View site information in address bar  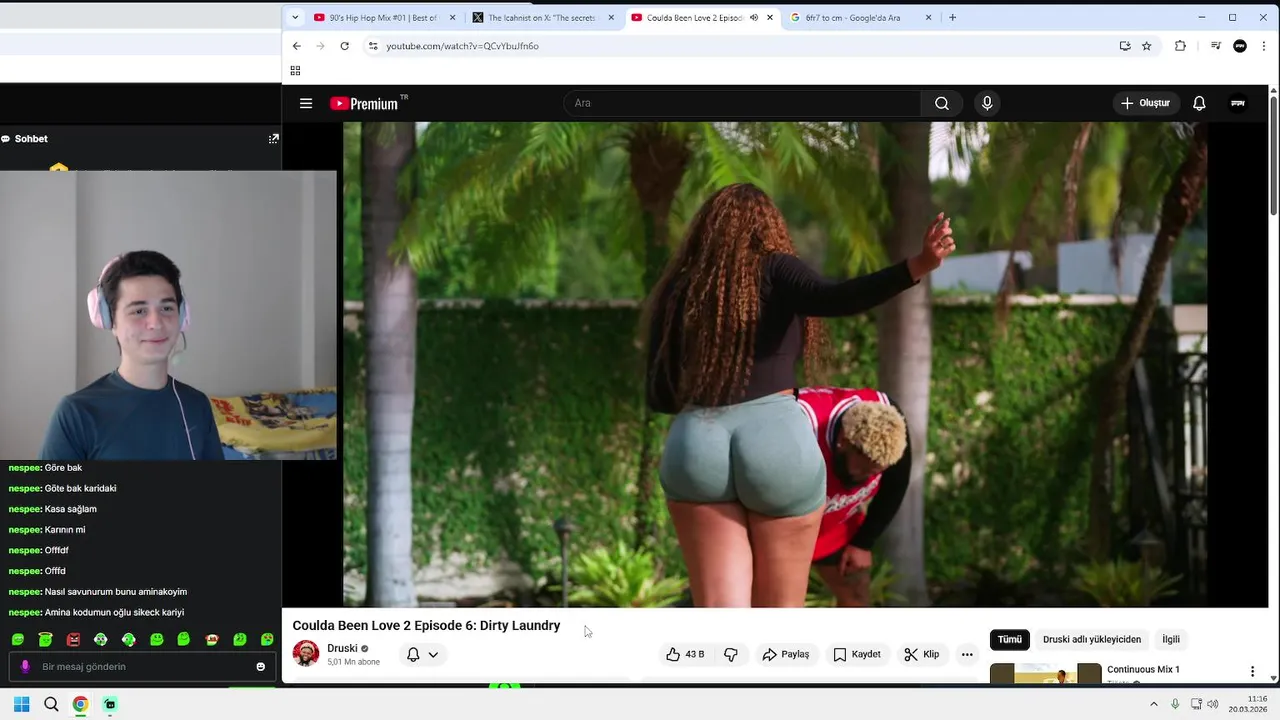click(373, 46)
